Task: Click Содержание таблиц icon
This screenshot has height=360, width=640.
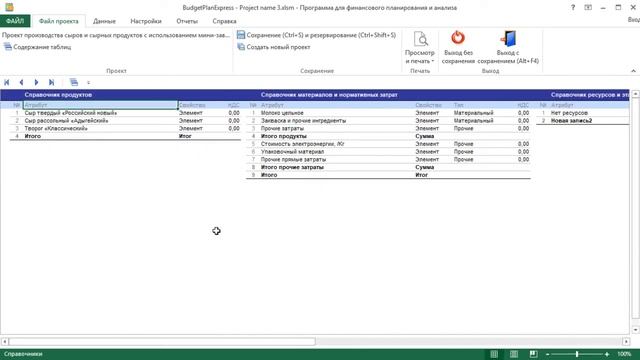Action: (8, 47)
